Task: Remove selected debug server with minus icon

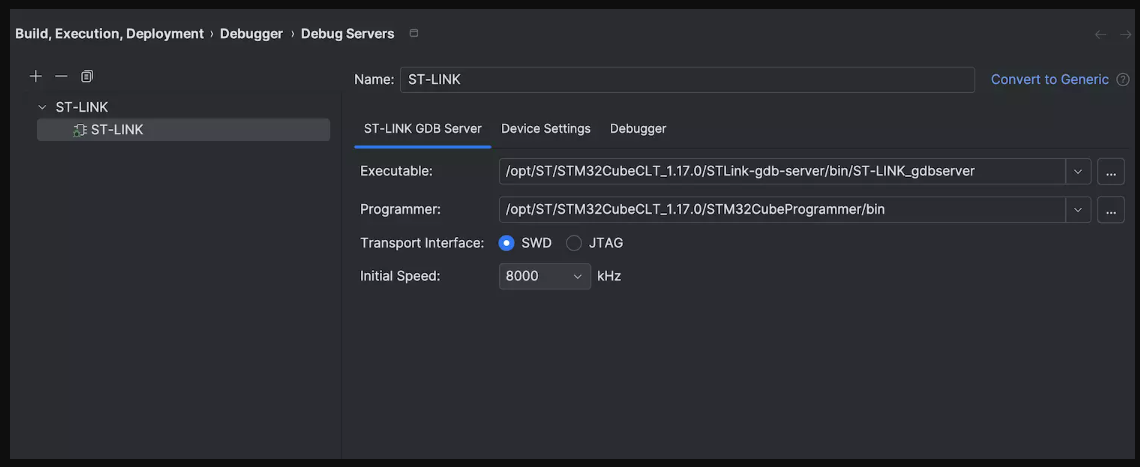Action: click(61, 76)
